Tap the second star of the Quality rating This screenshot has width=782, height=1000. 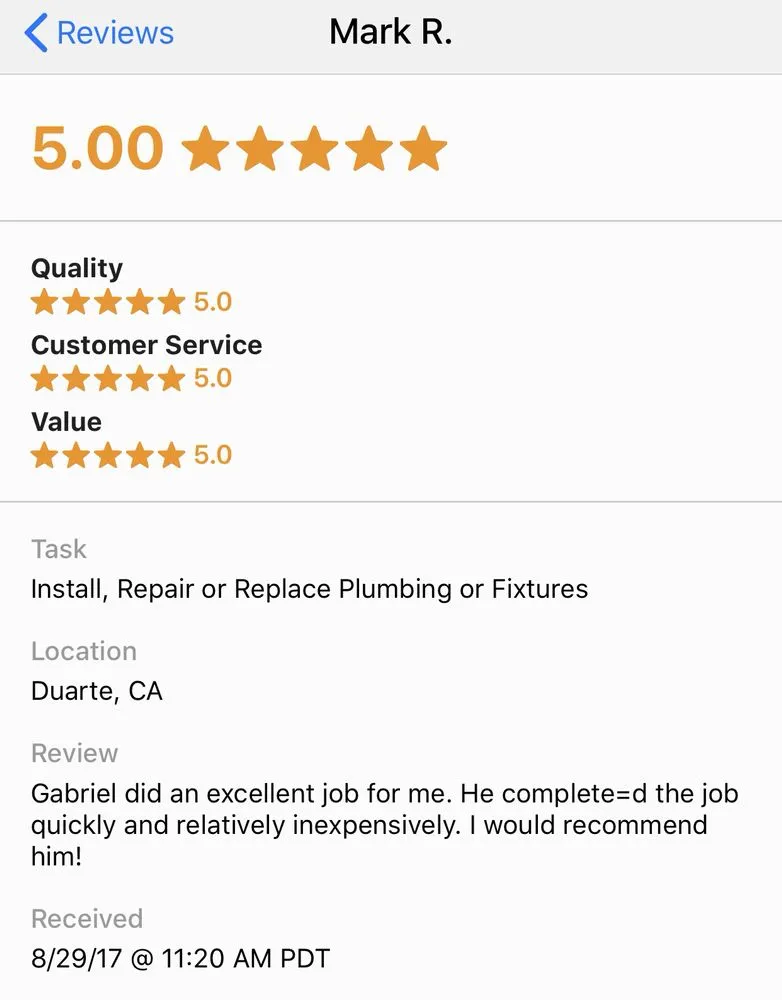click(77, 300)
